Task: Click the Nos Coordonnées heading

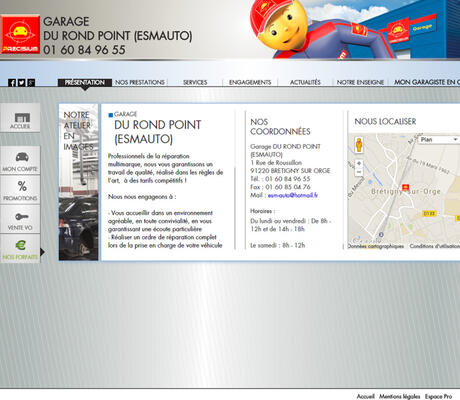Action: pos(280,127)
